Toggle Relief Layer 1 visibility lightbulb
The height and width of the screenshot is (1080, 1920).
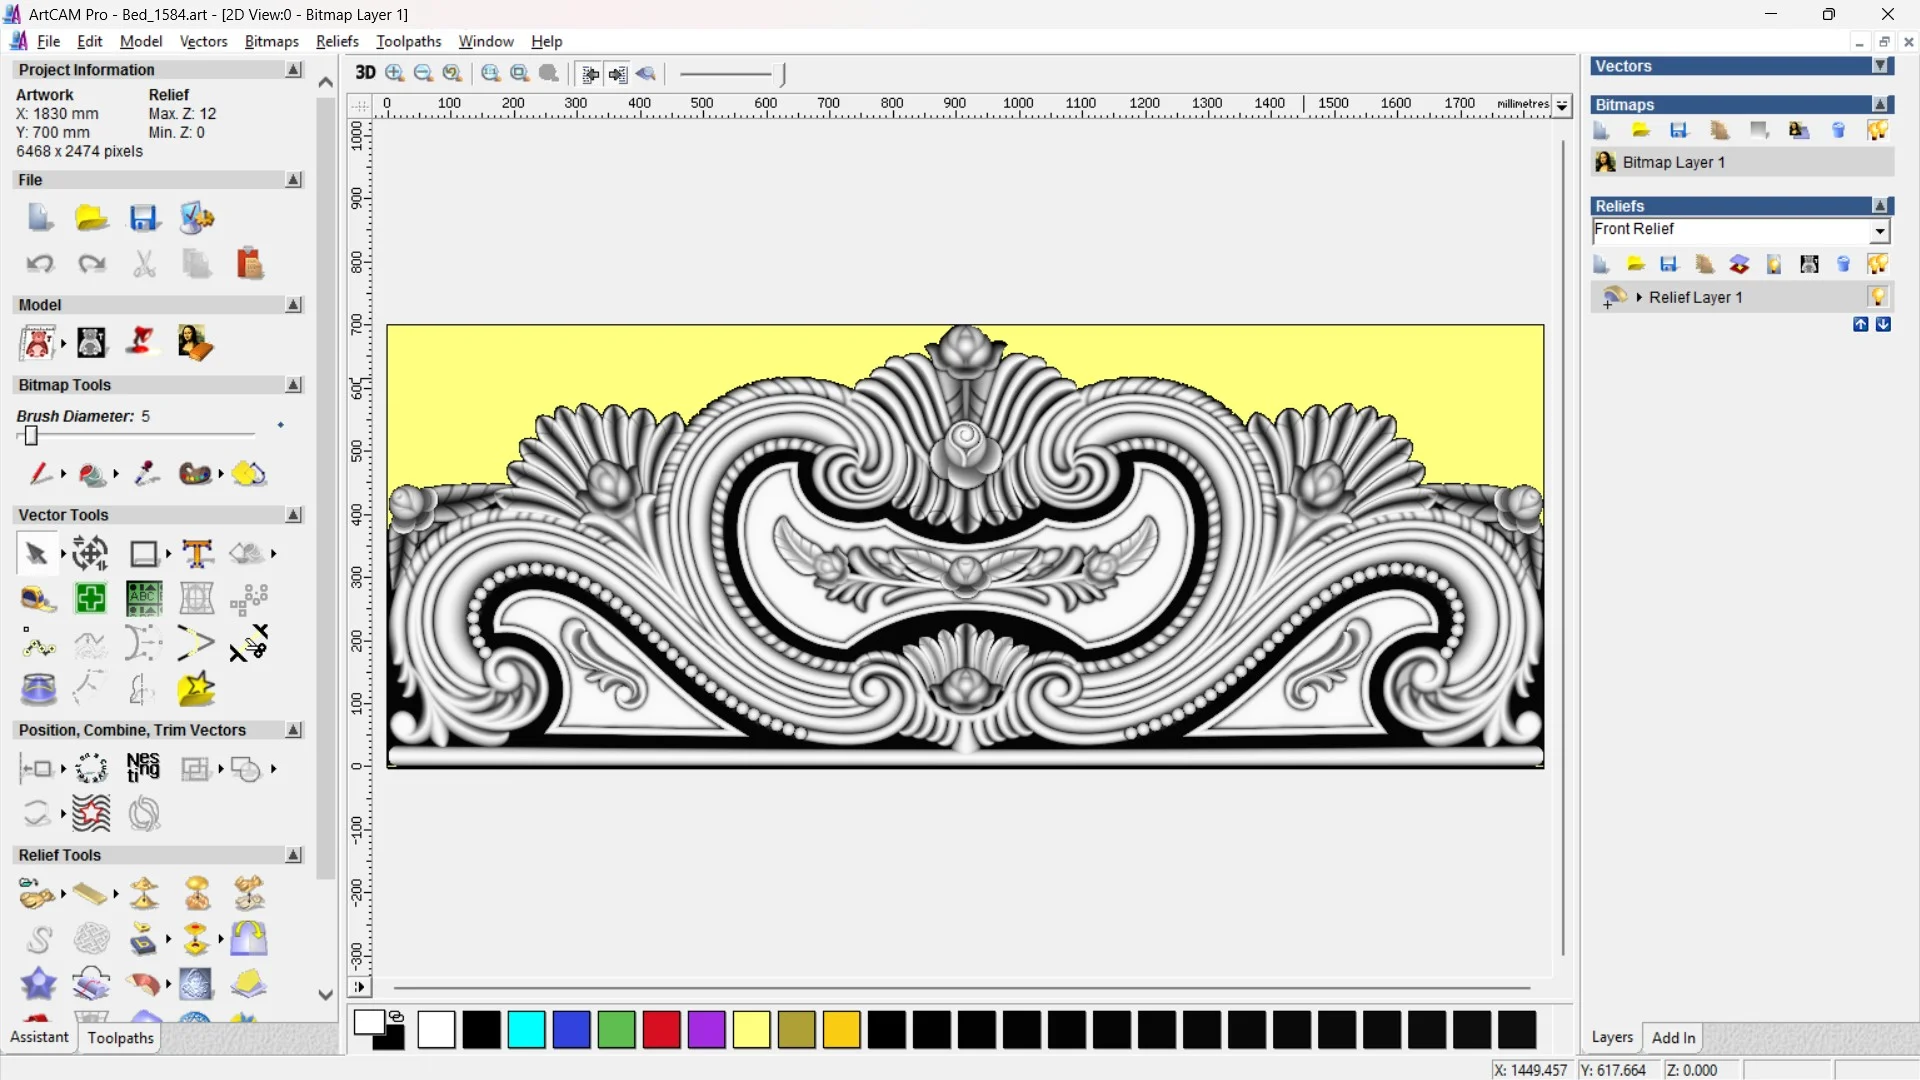coord(1877,297)
